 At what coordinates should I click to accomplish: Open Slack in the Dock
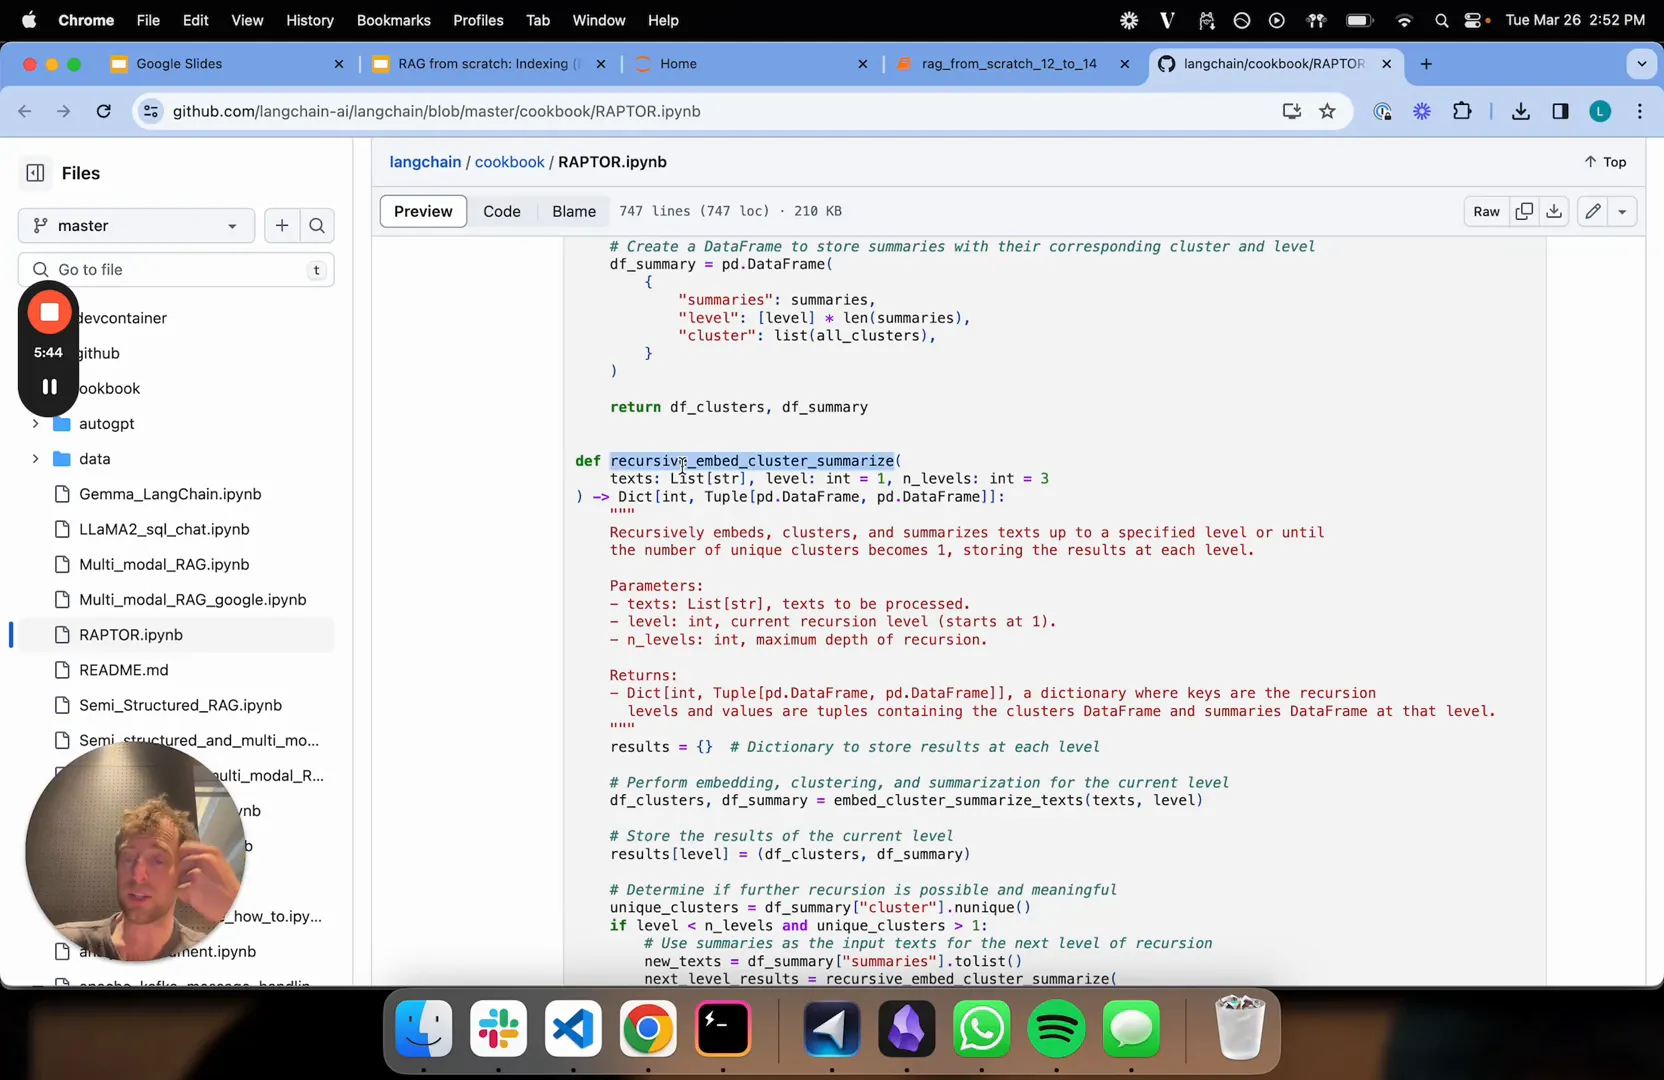click(499, 1029)
